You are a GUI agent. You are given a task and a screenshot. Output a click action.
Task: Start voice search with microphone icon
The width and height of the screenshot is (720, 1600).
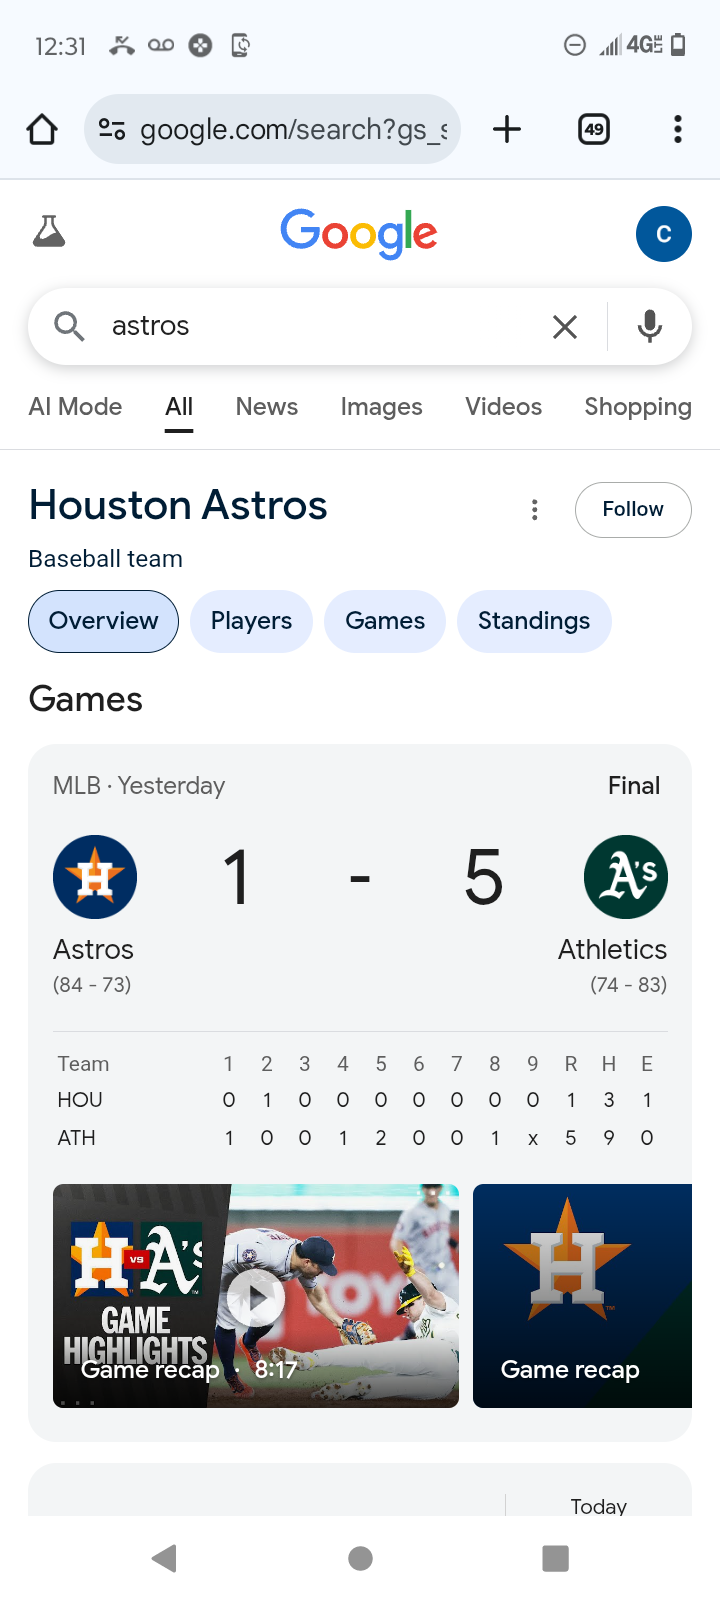coord(650,326)
